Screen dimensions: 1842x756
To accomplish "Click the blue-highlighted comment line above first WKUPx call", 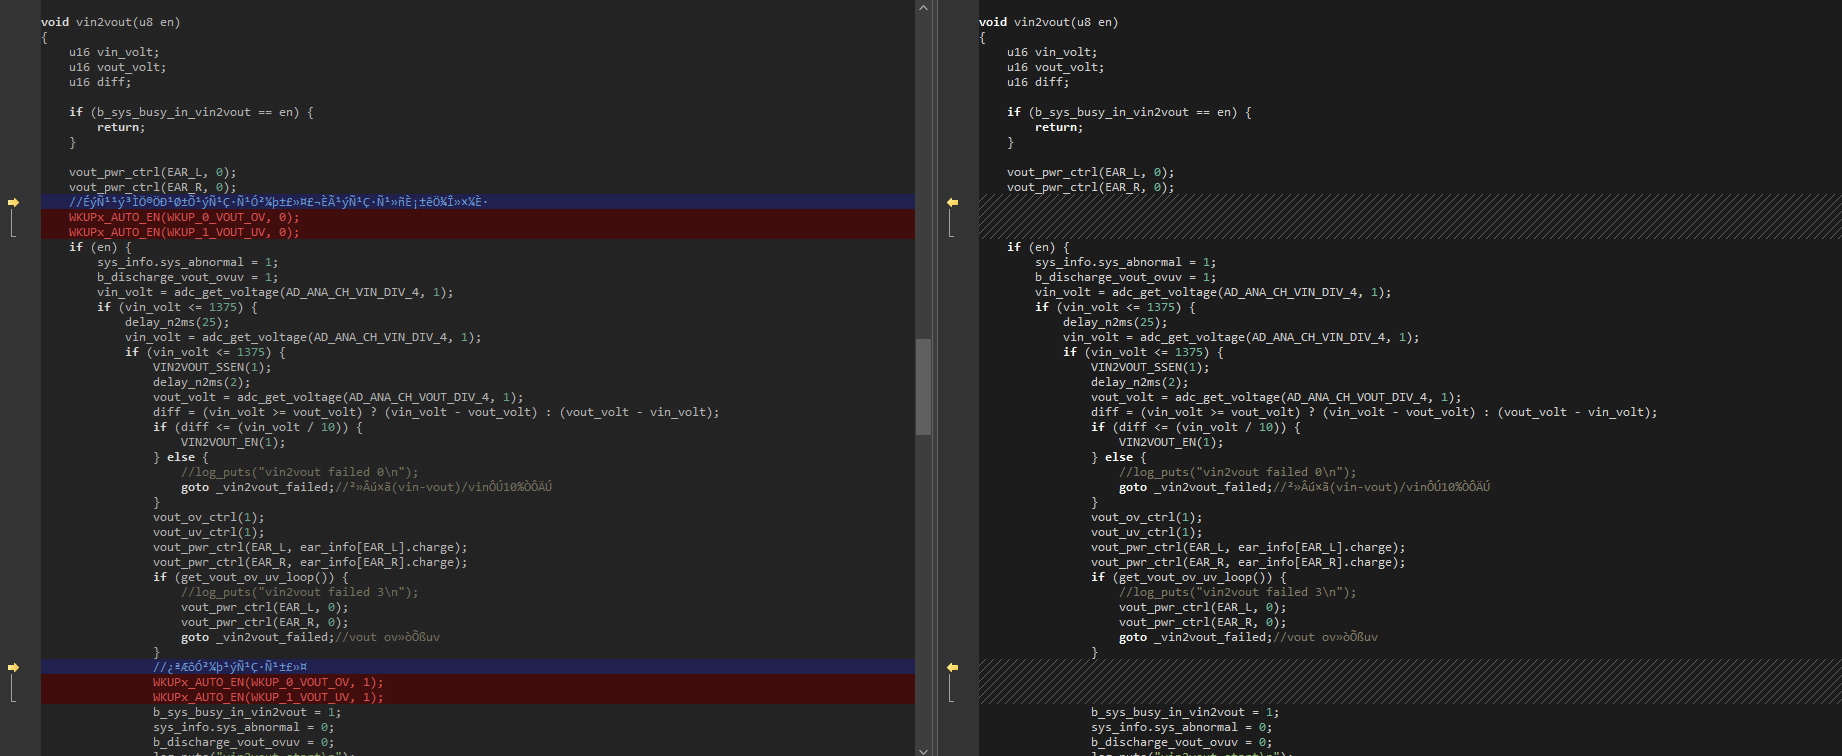I will [478, 202].
